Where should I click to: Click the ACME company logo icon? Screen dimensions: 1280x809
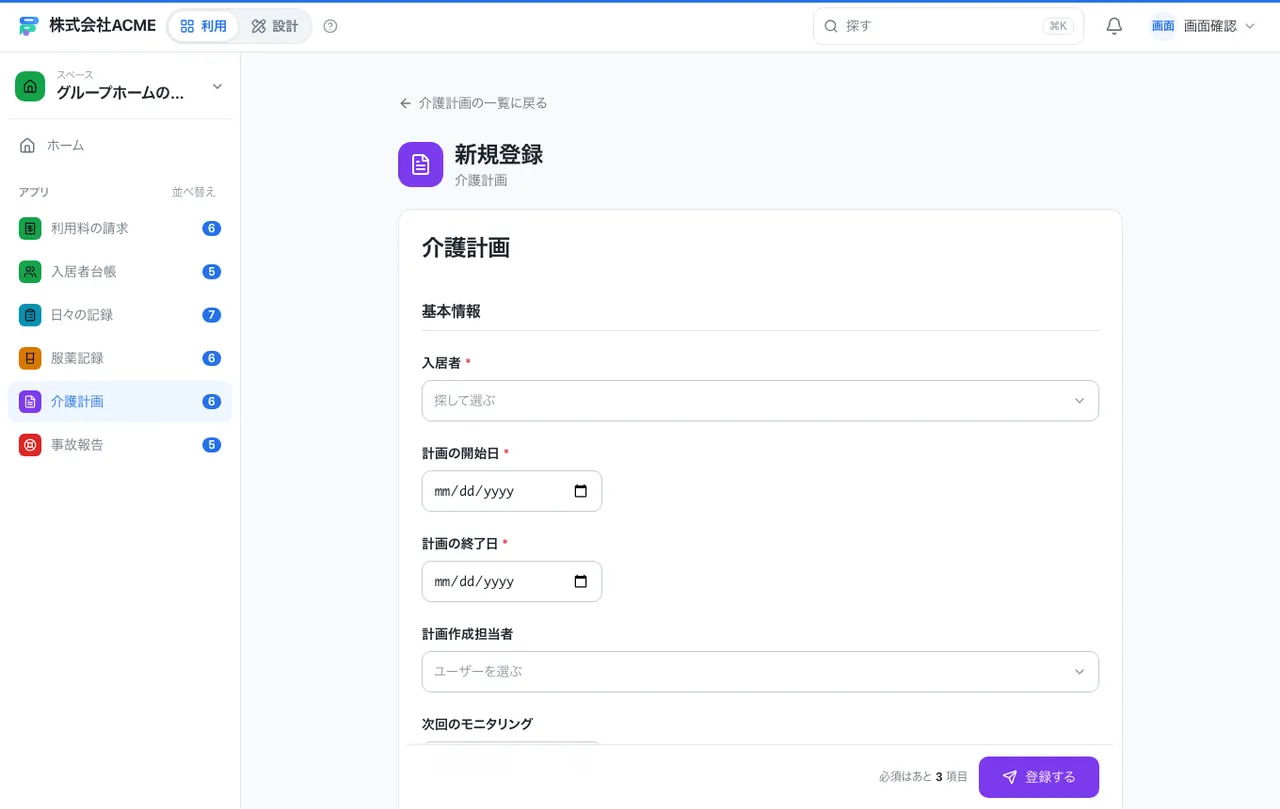click(28, 26)
